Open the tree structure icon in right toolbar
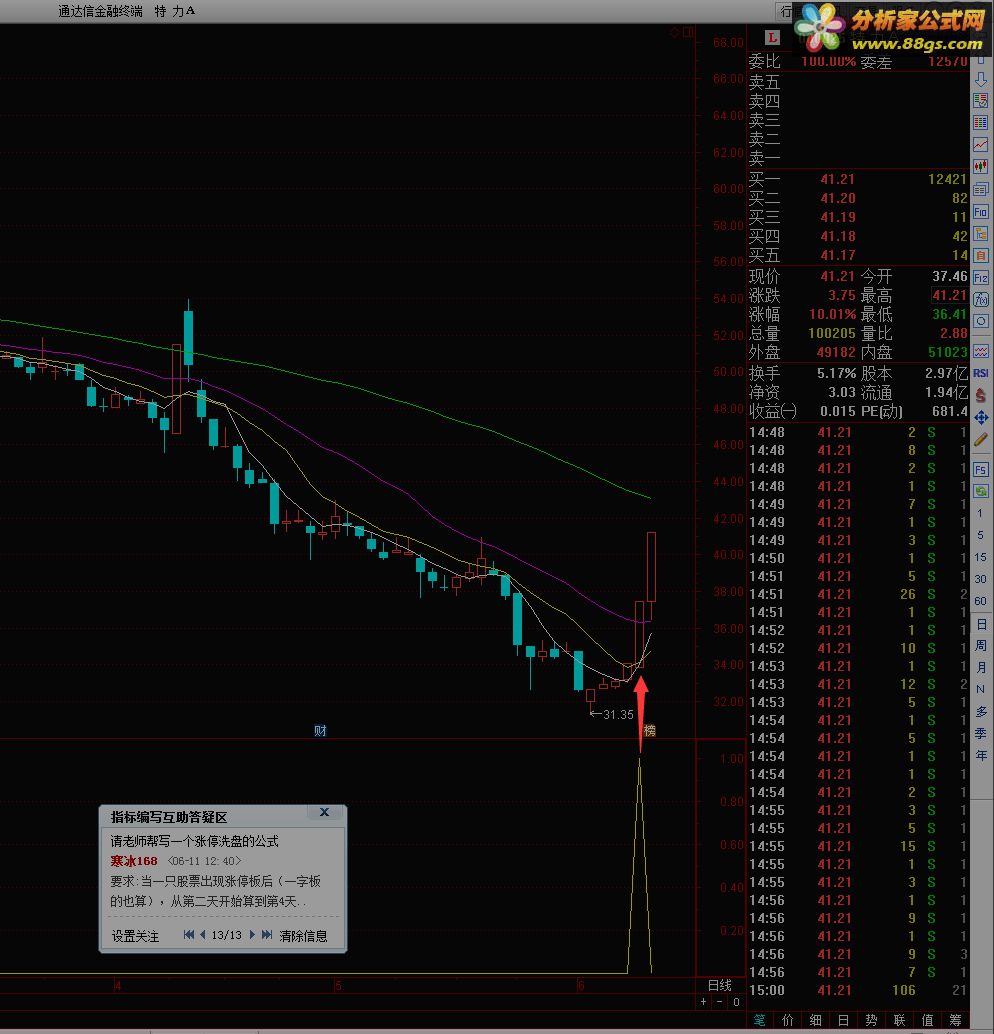The image size is (994, 1034). pyautogui.click(x=981, y=233)
